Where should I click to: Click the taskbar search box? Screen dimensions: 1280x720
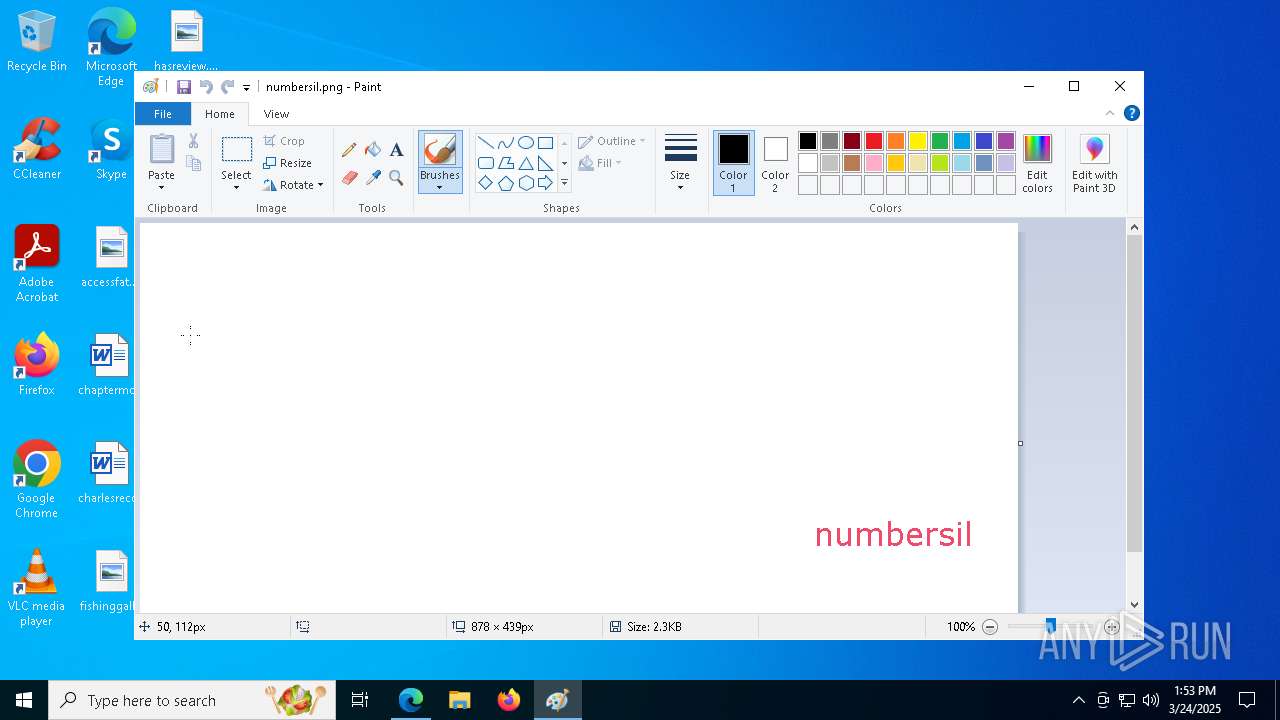point(192,700)
